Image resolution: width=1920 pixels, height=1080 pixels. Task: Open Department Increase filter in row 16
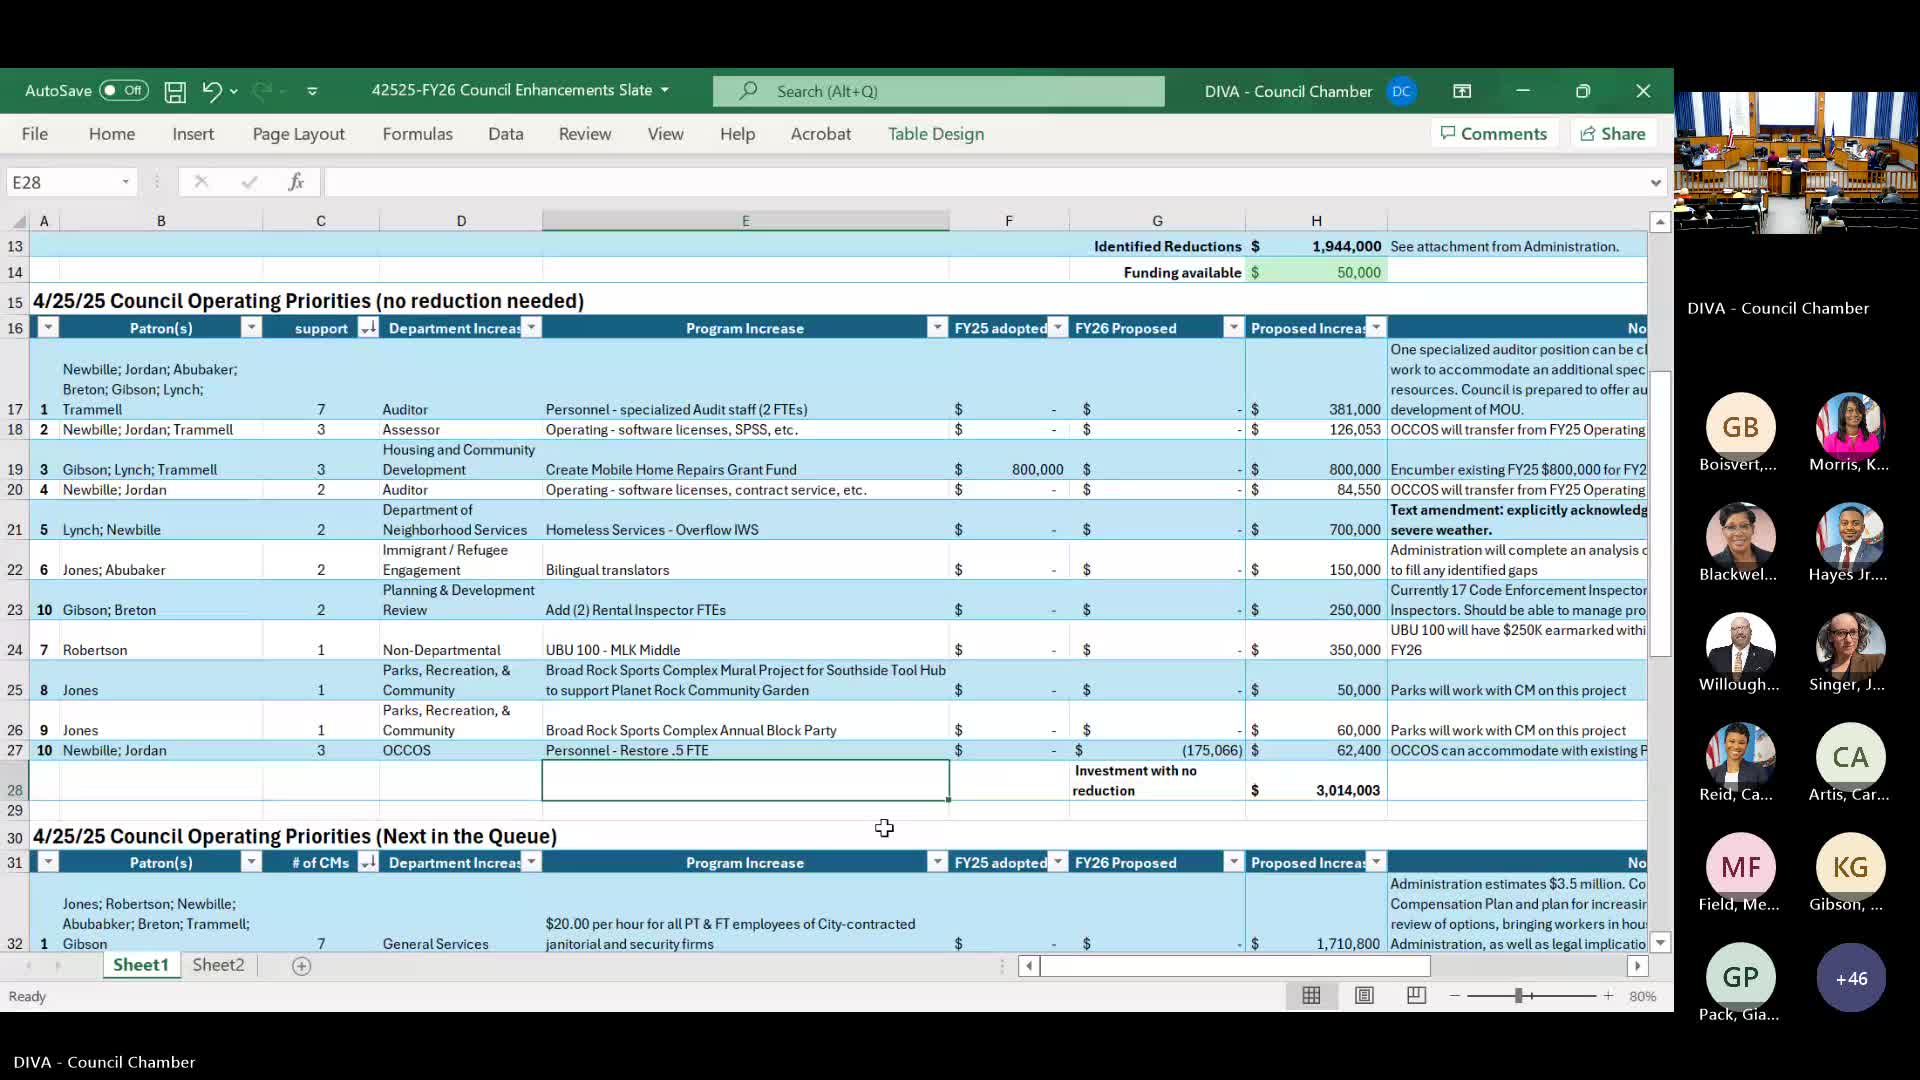point(532,328)
